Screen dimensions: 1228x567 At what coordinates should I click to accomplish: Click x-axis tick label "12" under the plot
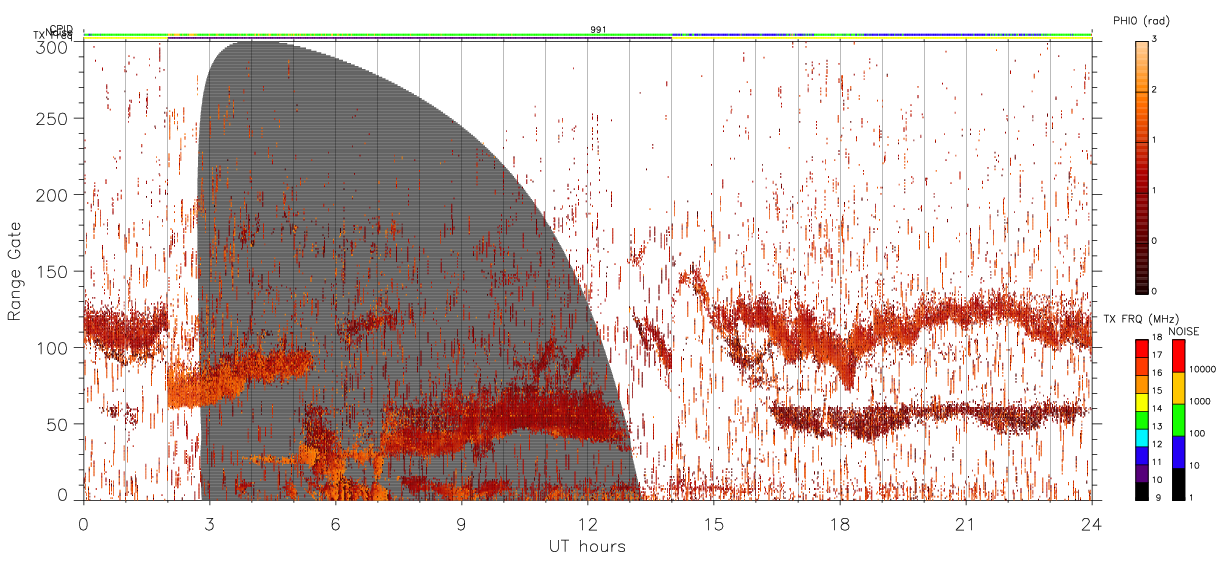[588, 523]
